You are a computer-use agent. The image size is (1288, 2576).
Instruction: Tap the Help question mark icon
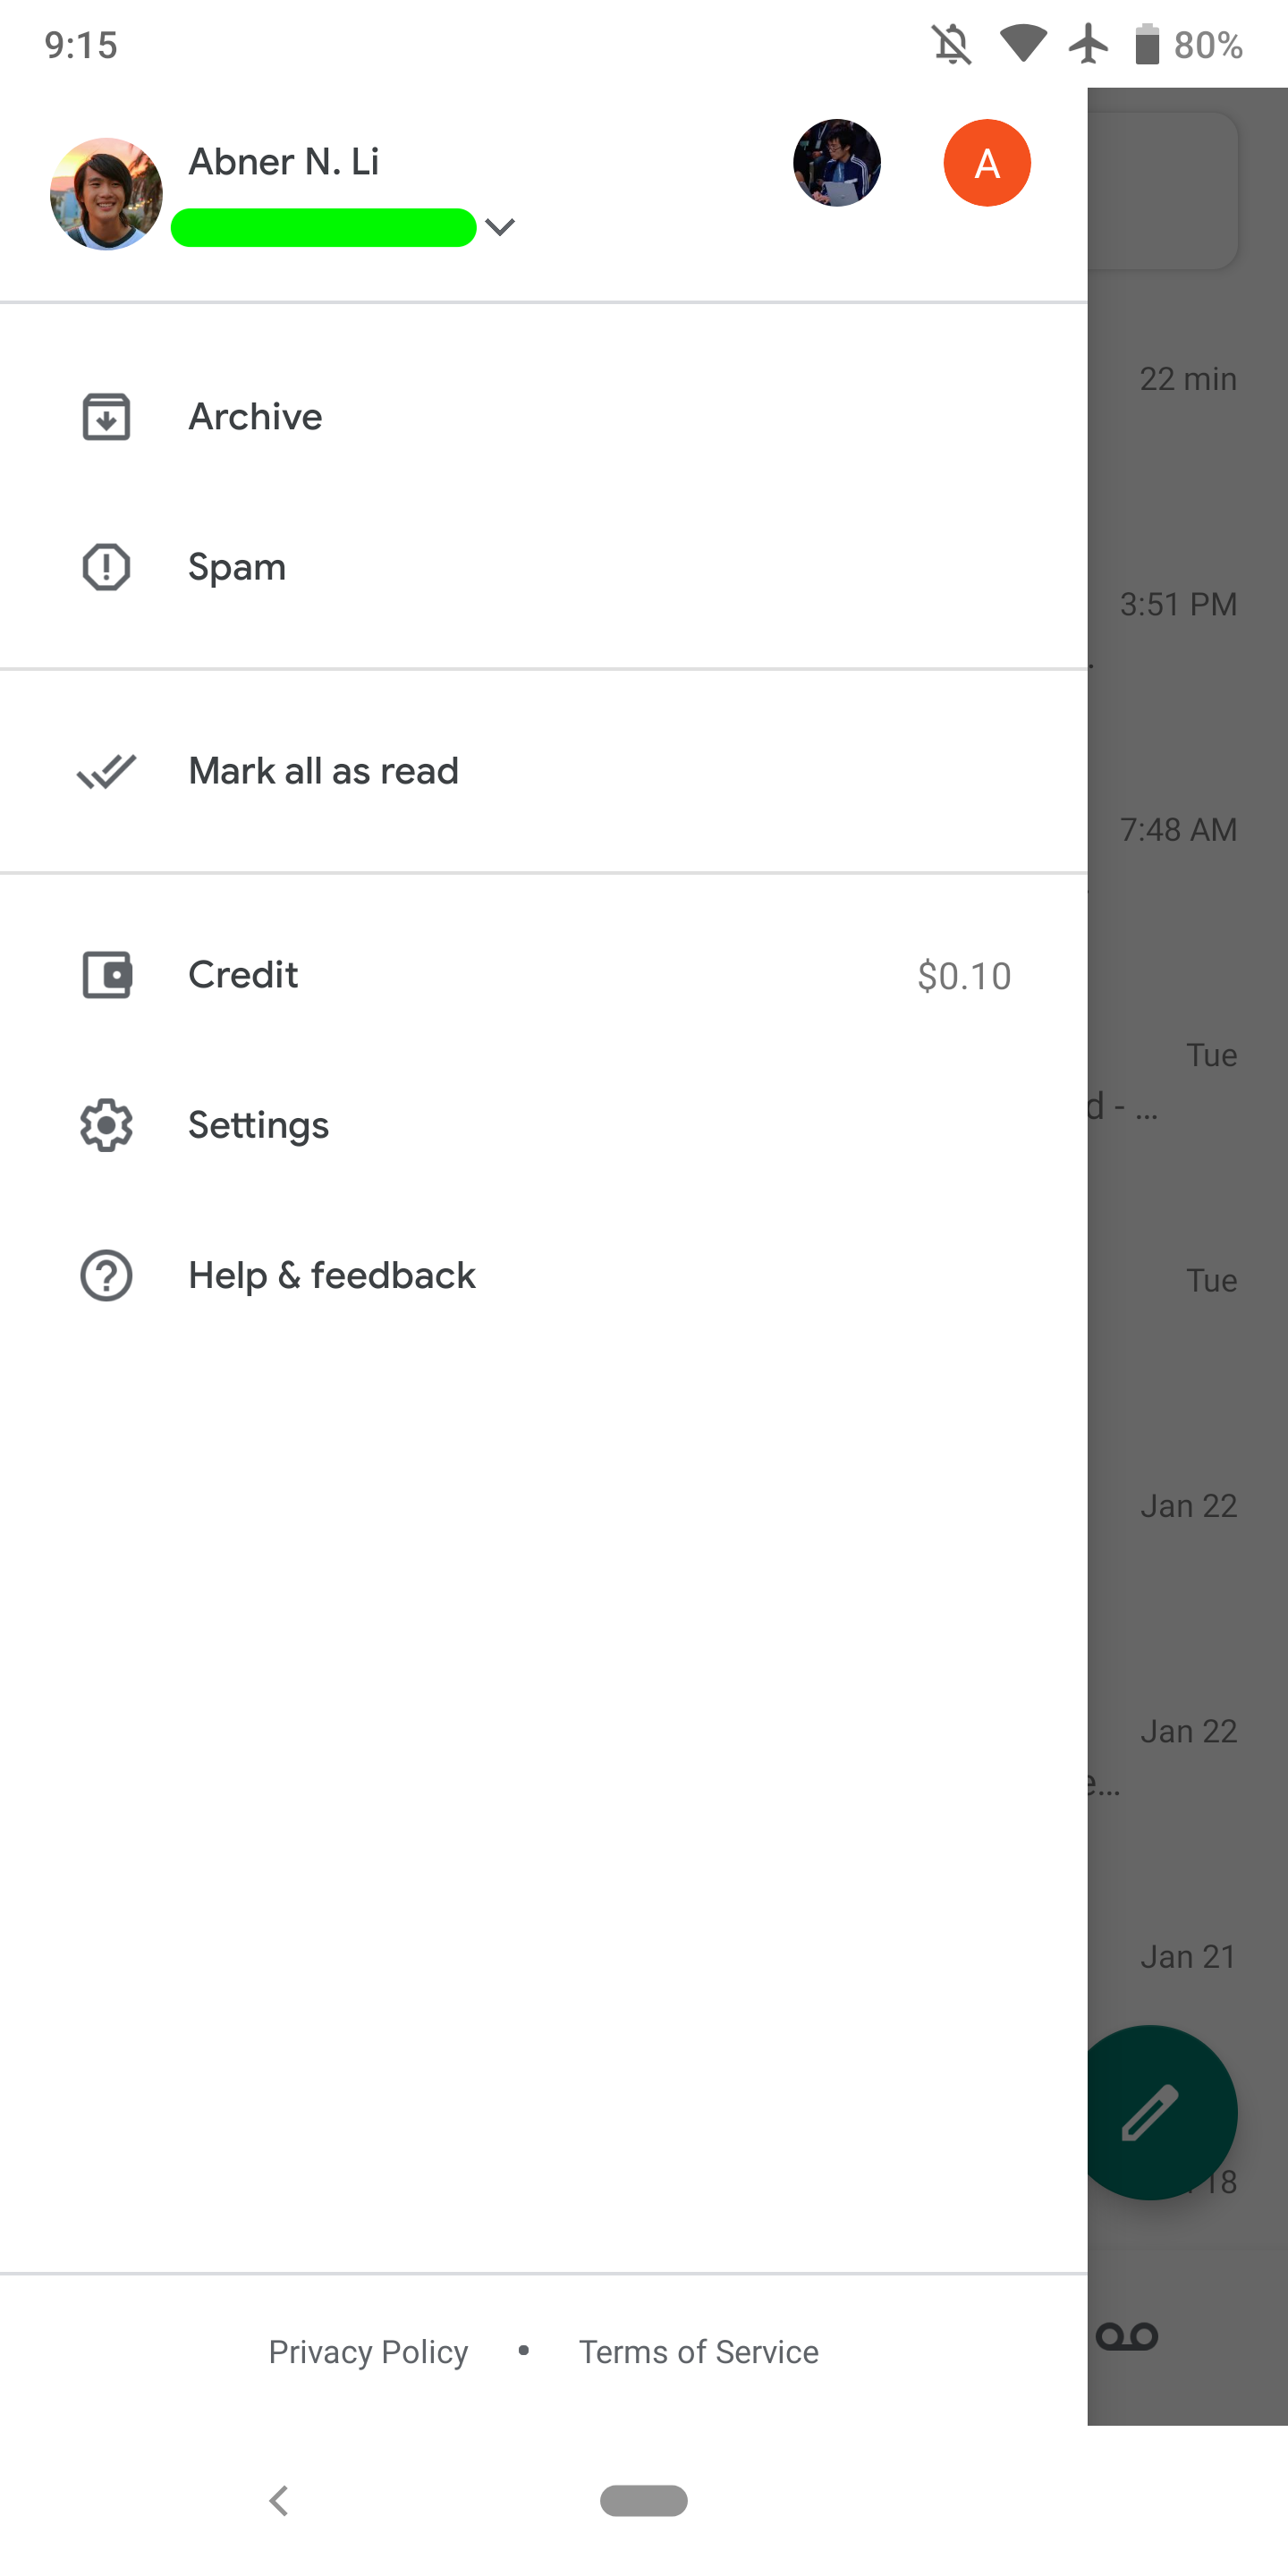tap(106, 1275)
